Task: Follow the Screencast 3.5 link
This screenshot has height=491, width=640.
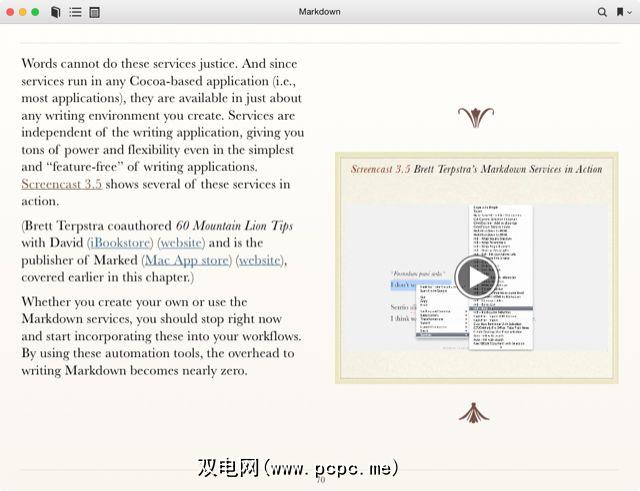Action: pos(61,184)
